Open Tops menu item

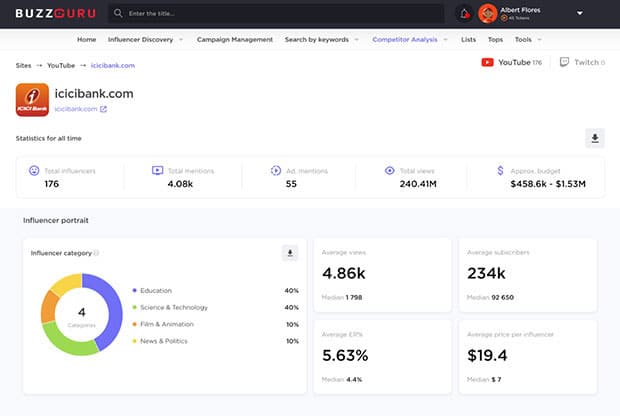click(x=495, y=40)
